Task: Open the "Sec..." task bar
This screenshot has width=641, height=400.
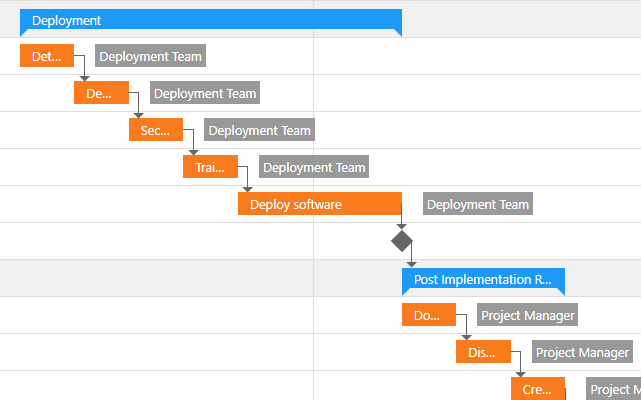Action: [x=155, y=130]
